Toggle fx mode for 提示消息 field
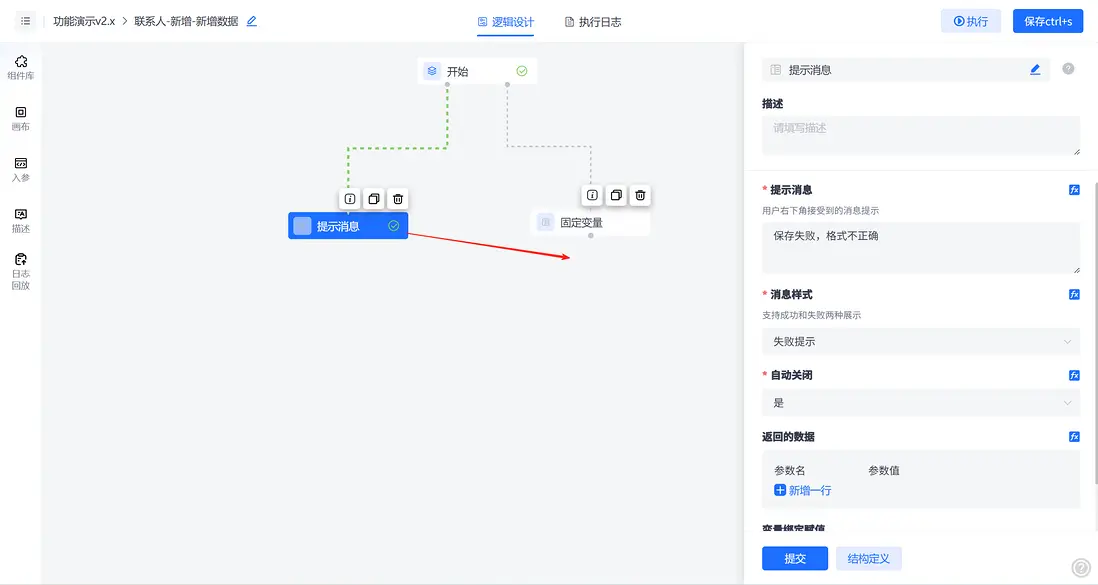Viewport: 1098px width, 585px height. pos(1073,189)
